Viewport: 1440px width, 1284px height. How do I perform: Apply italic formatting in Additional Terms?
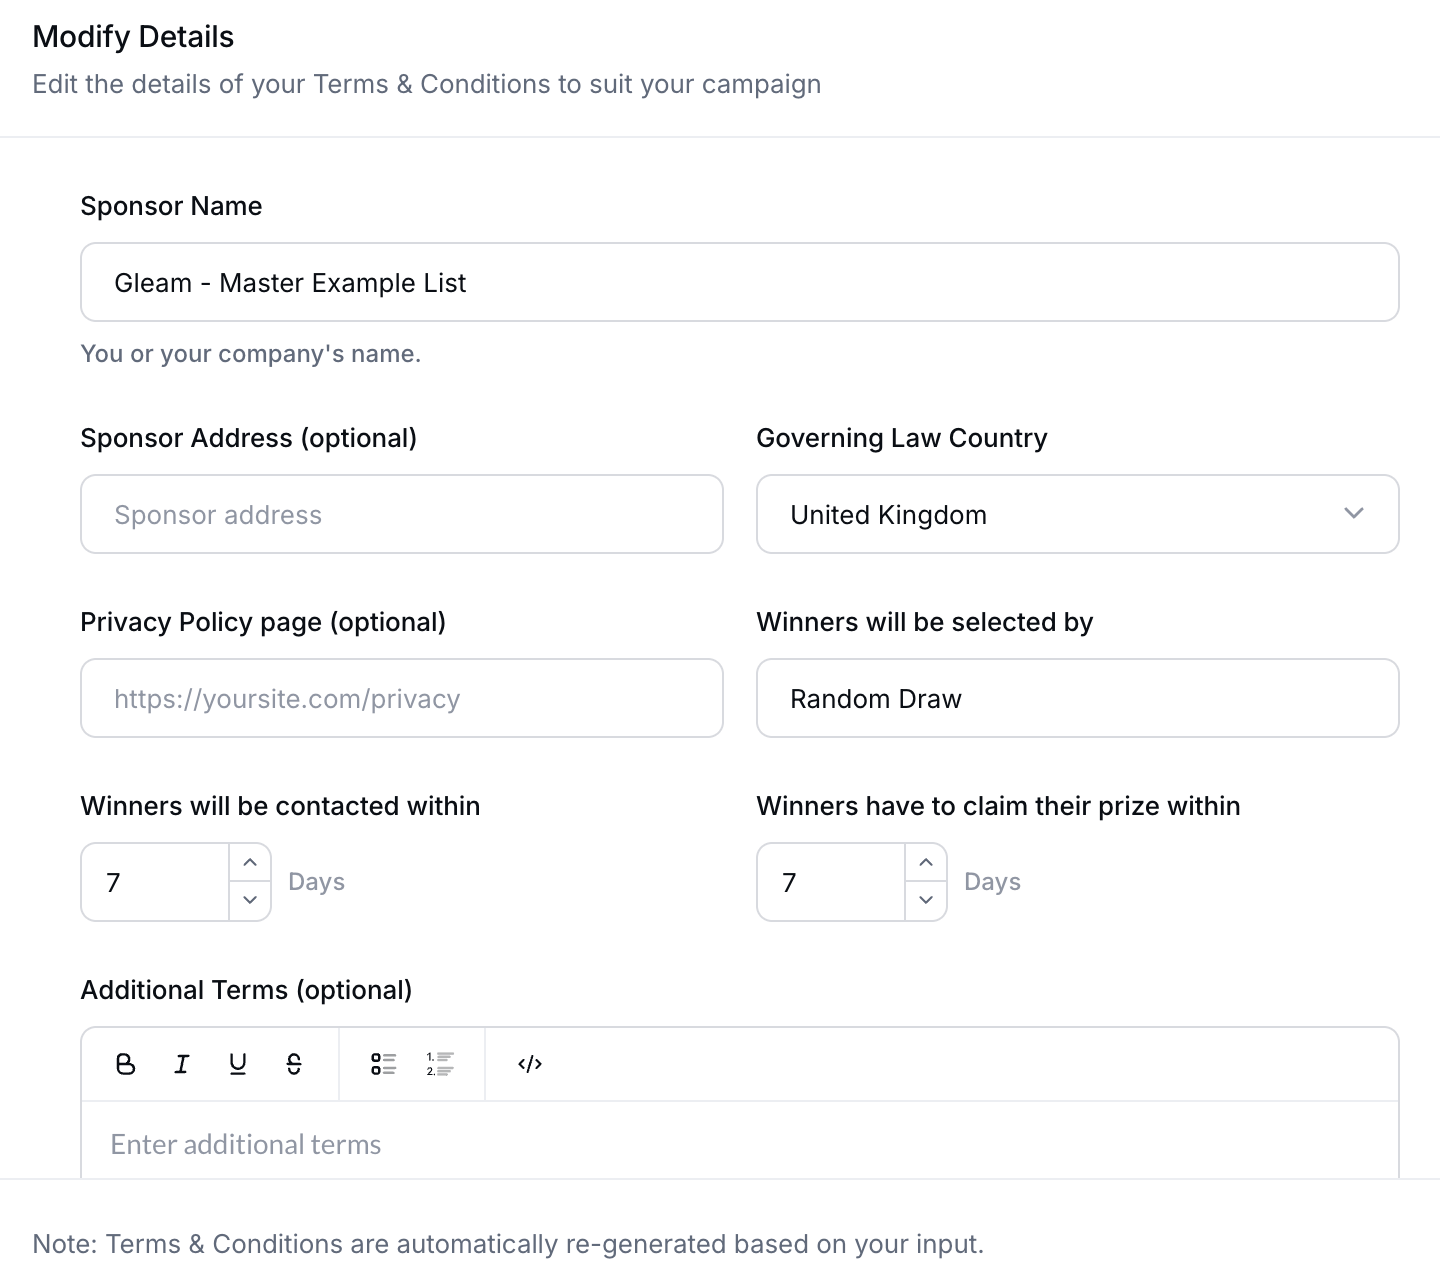click(x=181, y=1064)
